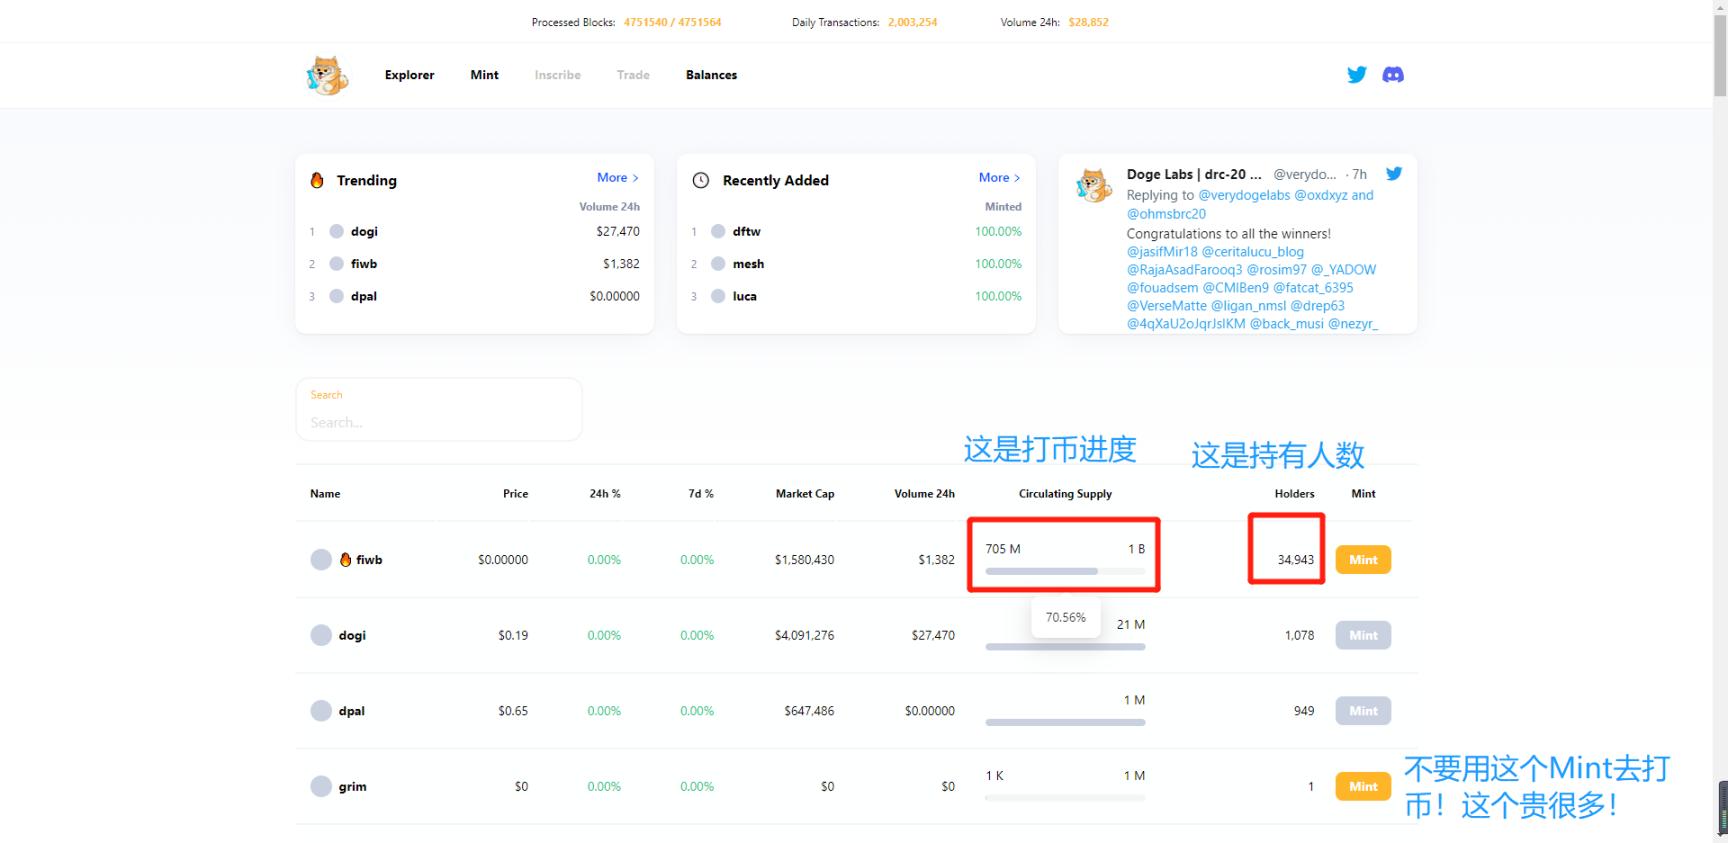This screenshot has height=843, width=1728.
Task: Open the Balances navigation item
Action: tap(711, 75)
